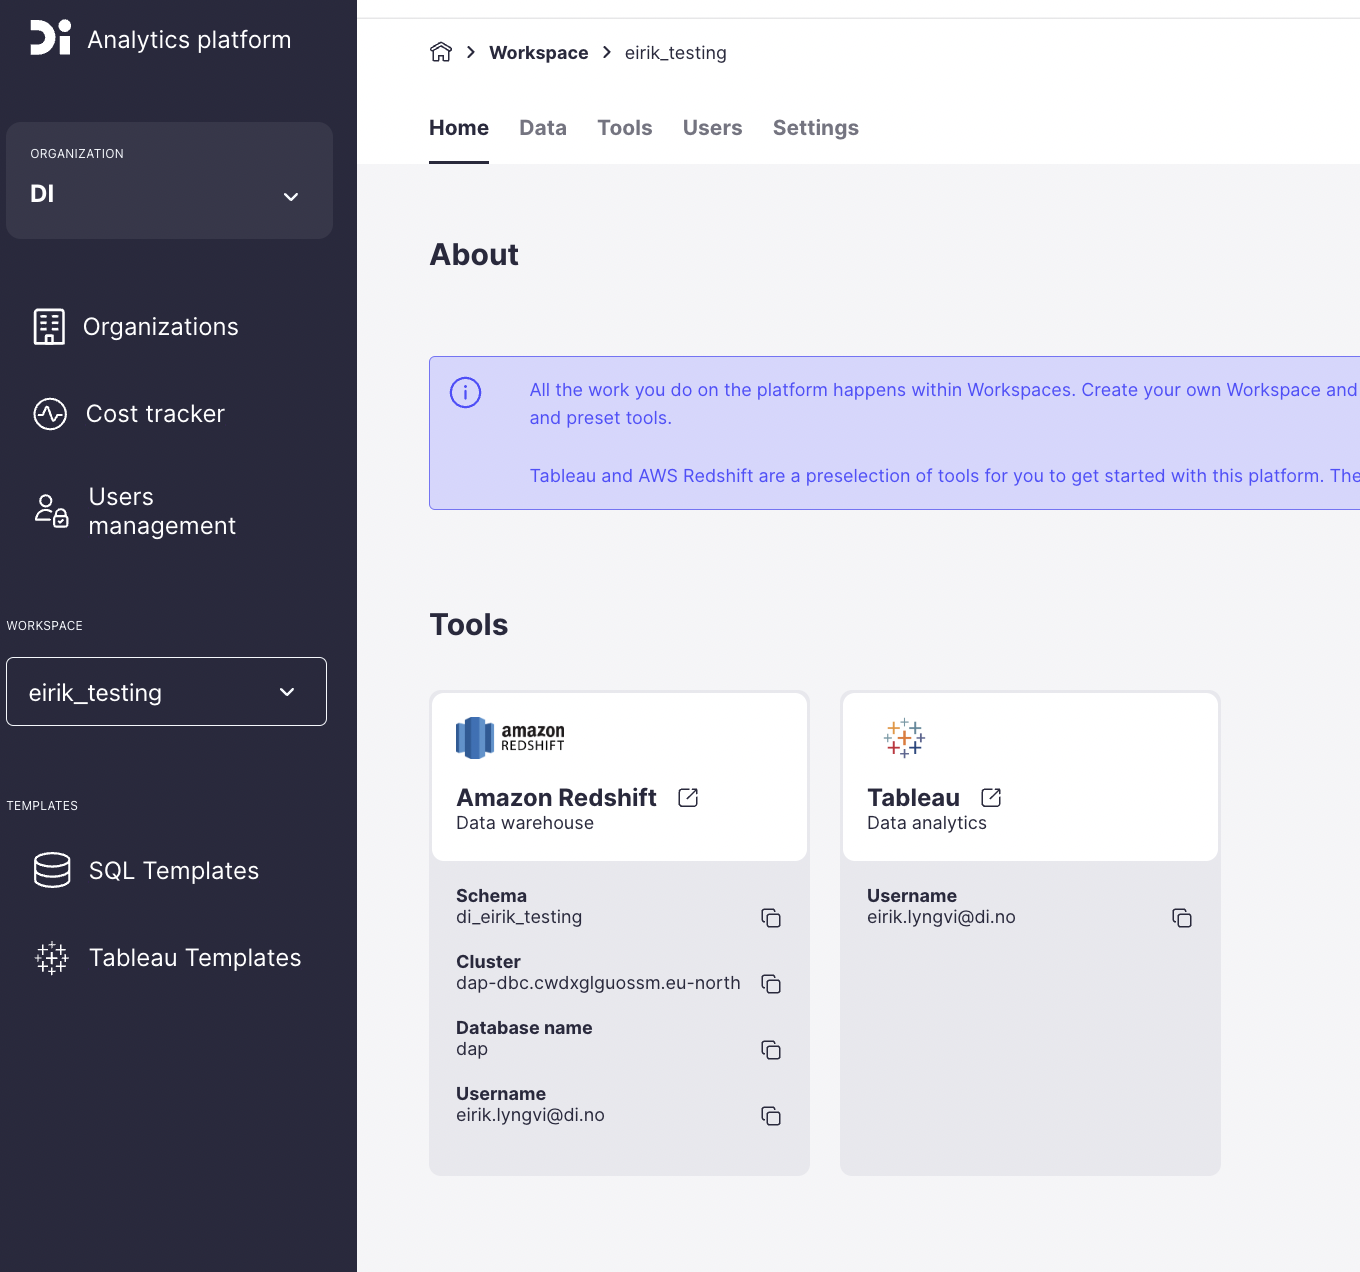Click the Tableau Username eirik.lyngvi@di.no
Screen dimensions: 1360x1272
point(941,917)
